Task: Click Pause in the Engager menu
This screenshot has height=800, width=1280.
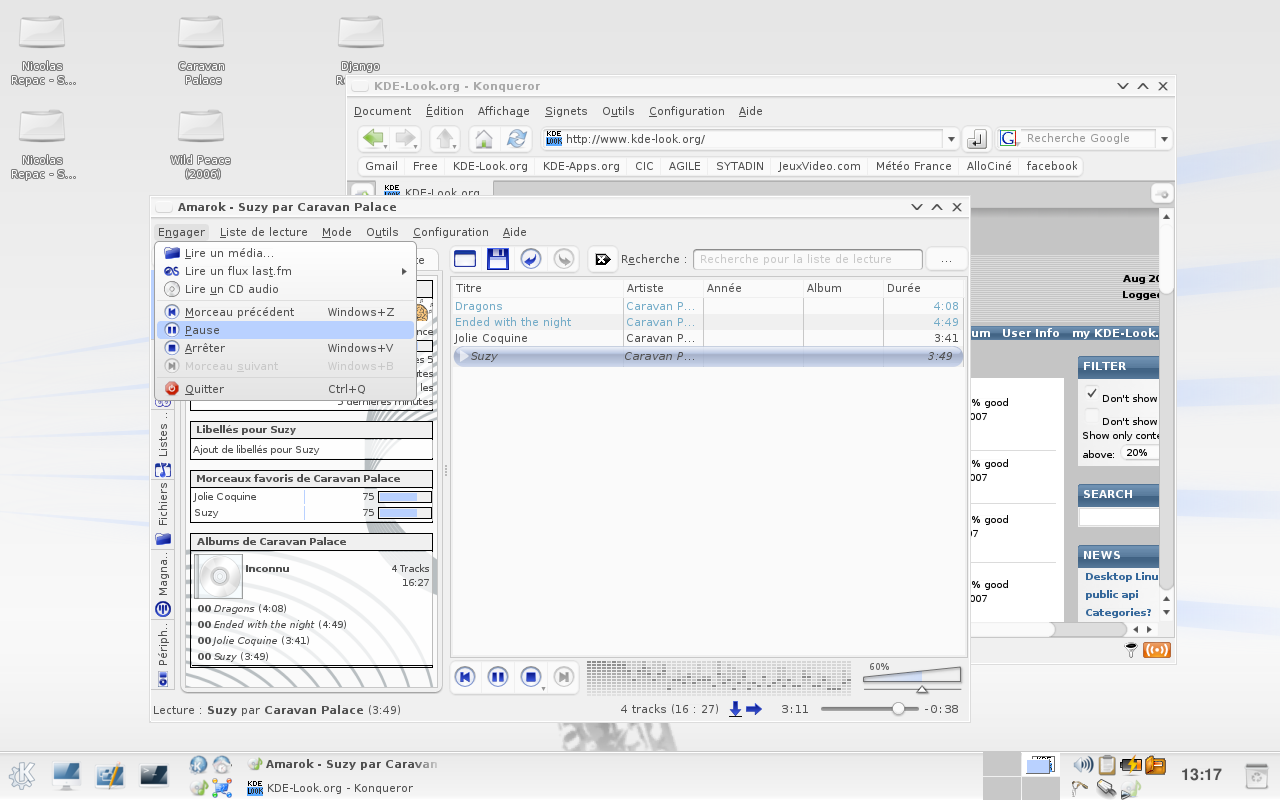Action: pyautogui.click(x=285, y=330)
